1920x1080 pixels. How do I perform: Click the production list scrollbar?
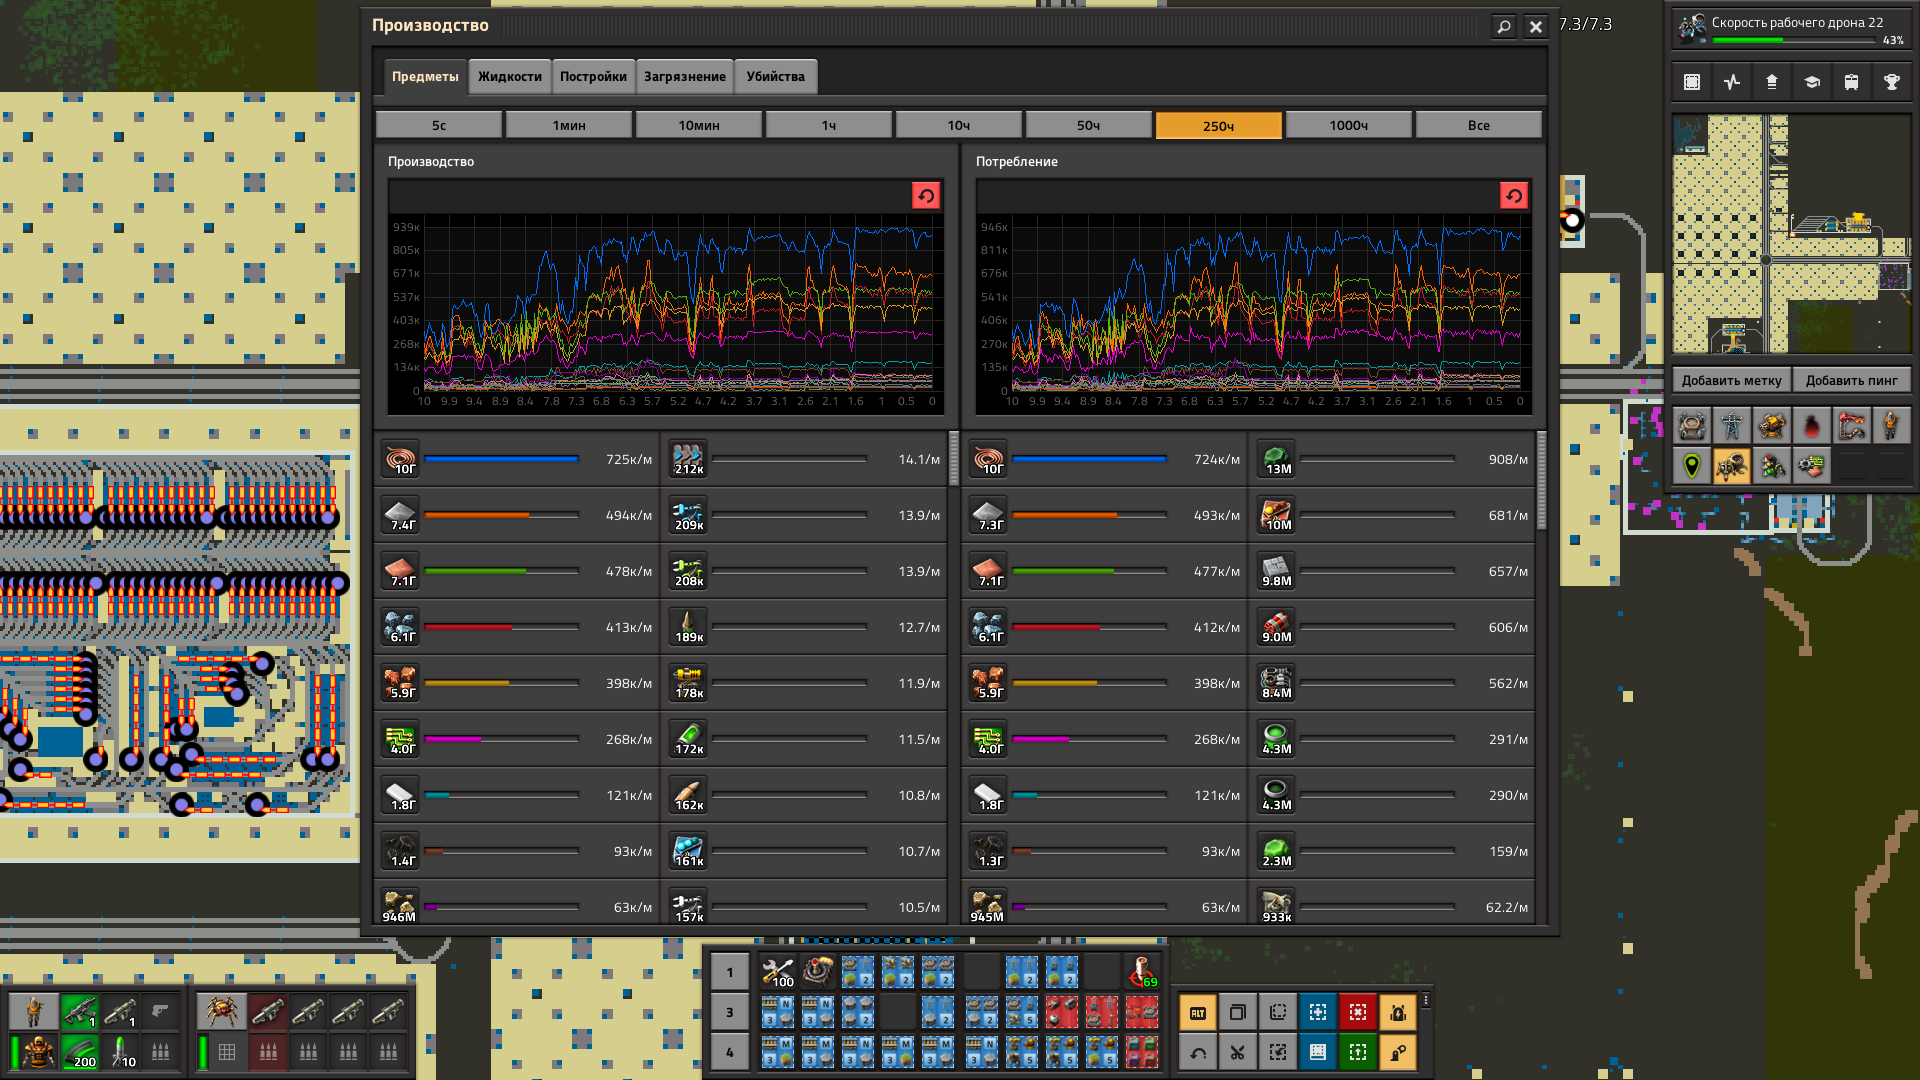pos(954,458)
